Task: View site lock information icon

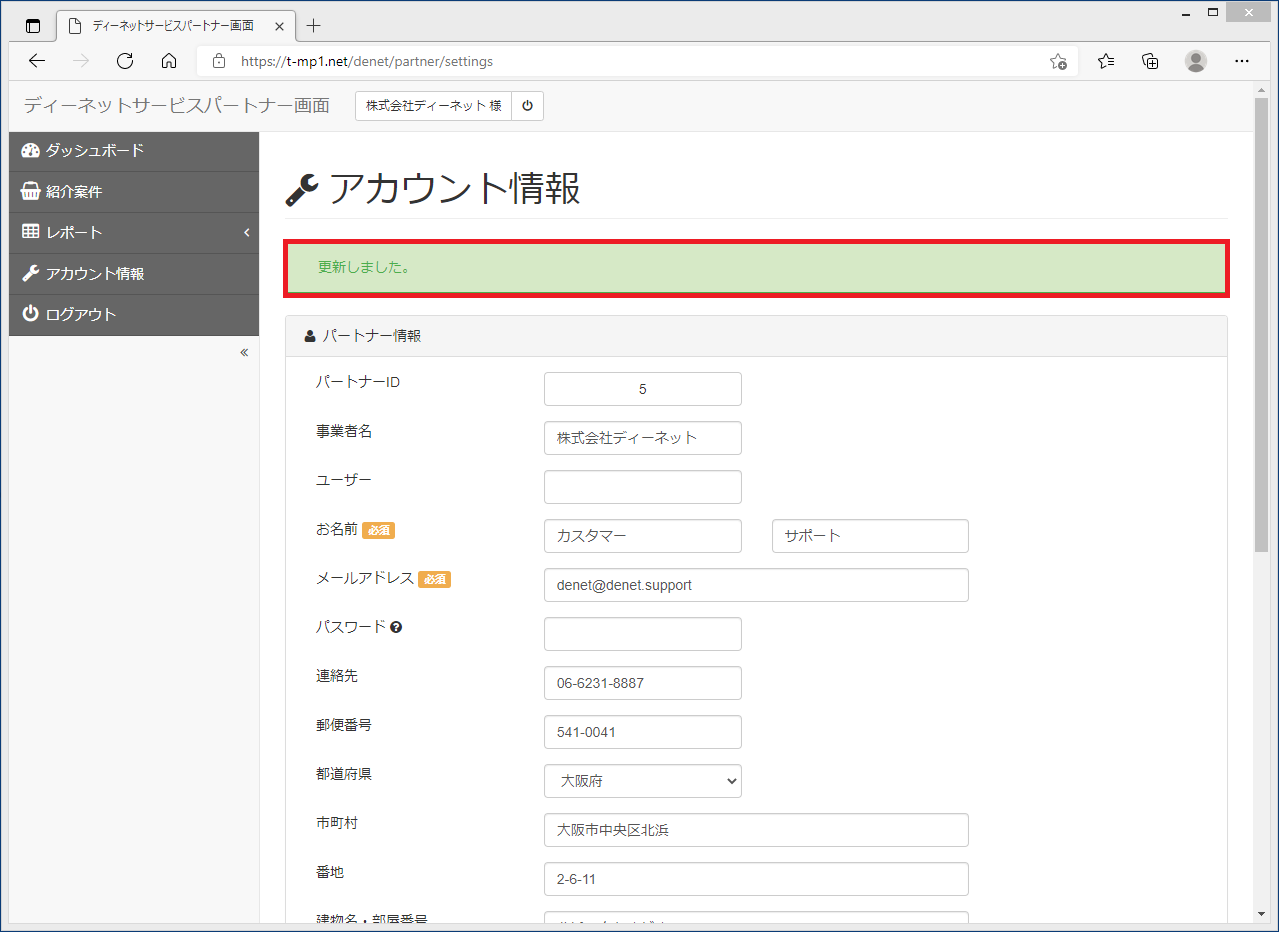Action: pos(219,61)
